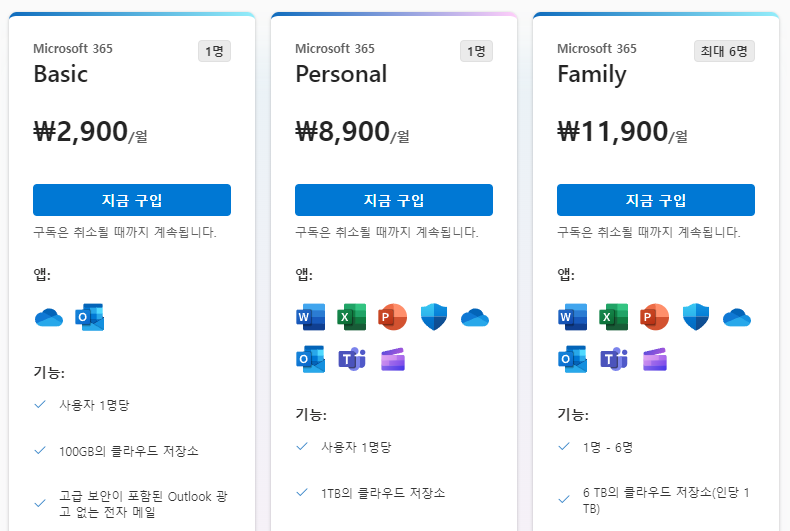Click the Teams icon in Personal plan
Image resolution: width=790 pixels, height=531 pixels.
(x=352, y=359)
